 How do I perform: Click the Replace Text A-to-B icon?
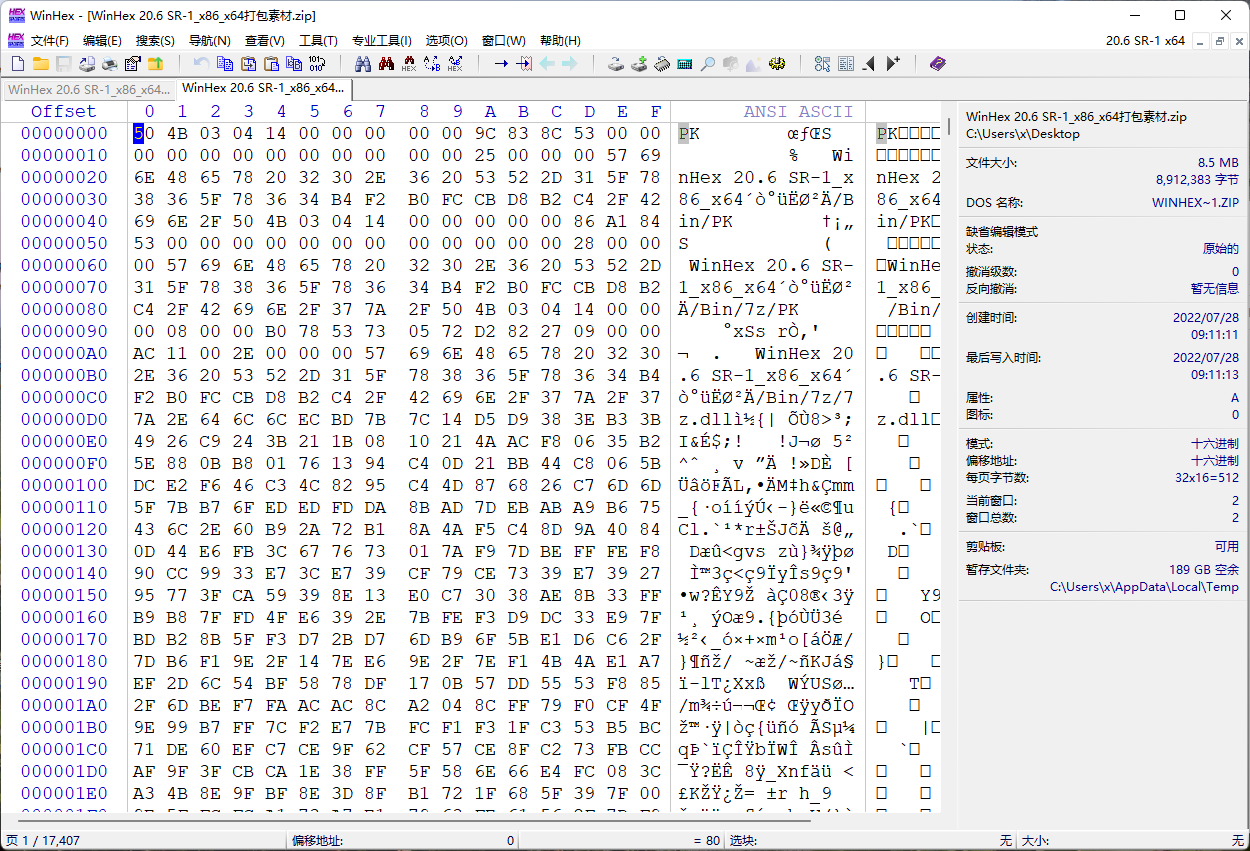(x=432, y=64)
